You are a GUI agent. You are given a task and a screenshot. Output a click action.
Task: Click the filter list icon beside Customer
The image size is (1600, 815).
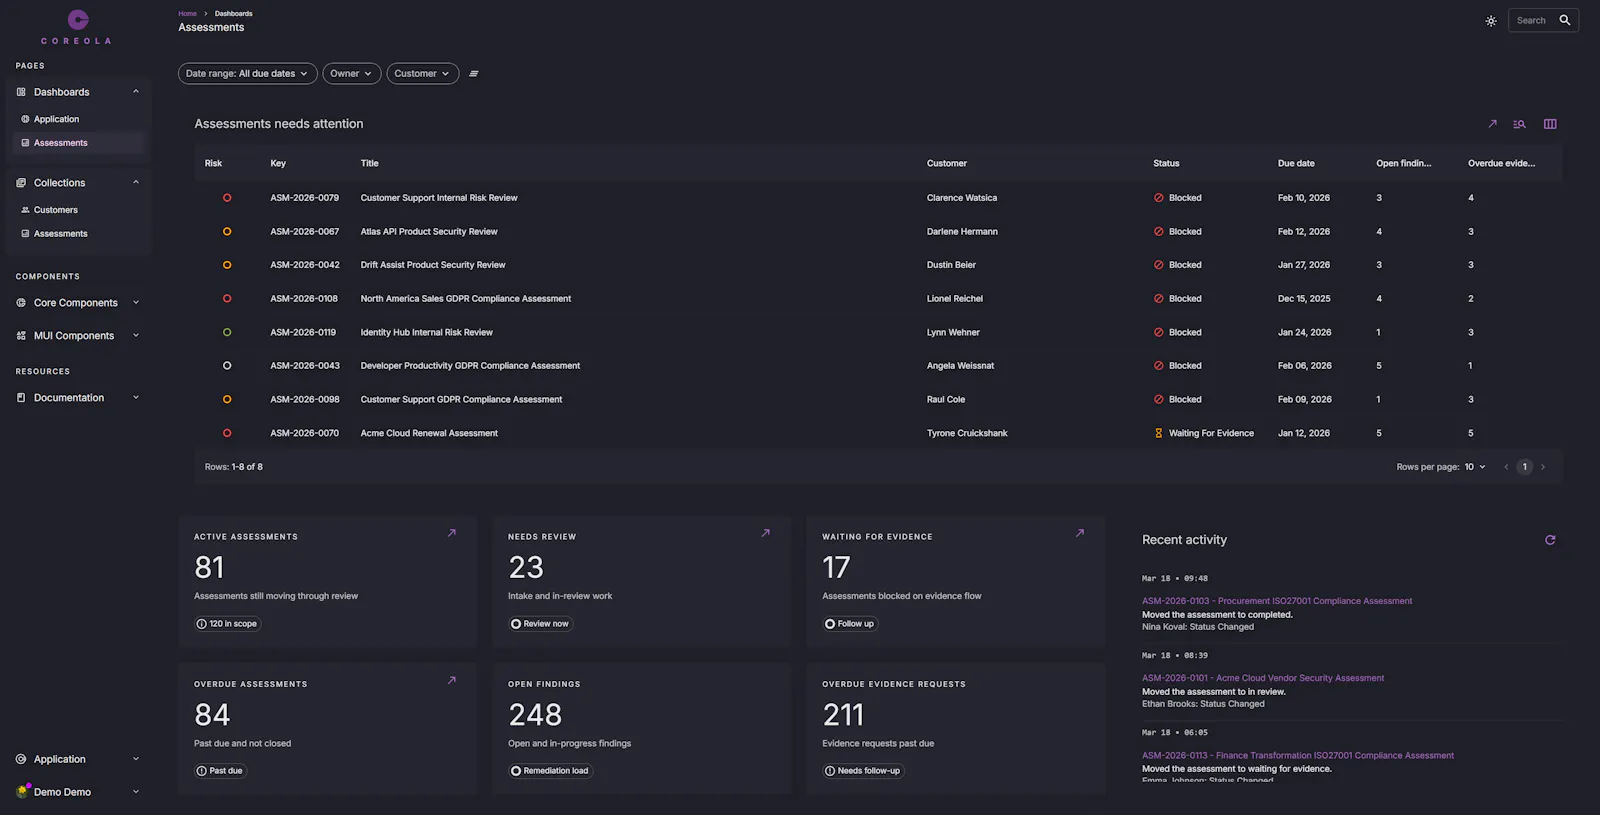tap(474, 74)
